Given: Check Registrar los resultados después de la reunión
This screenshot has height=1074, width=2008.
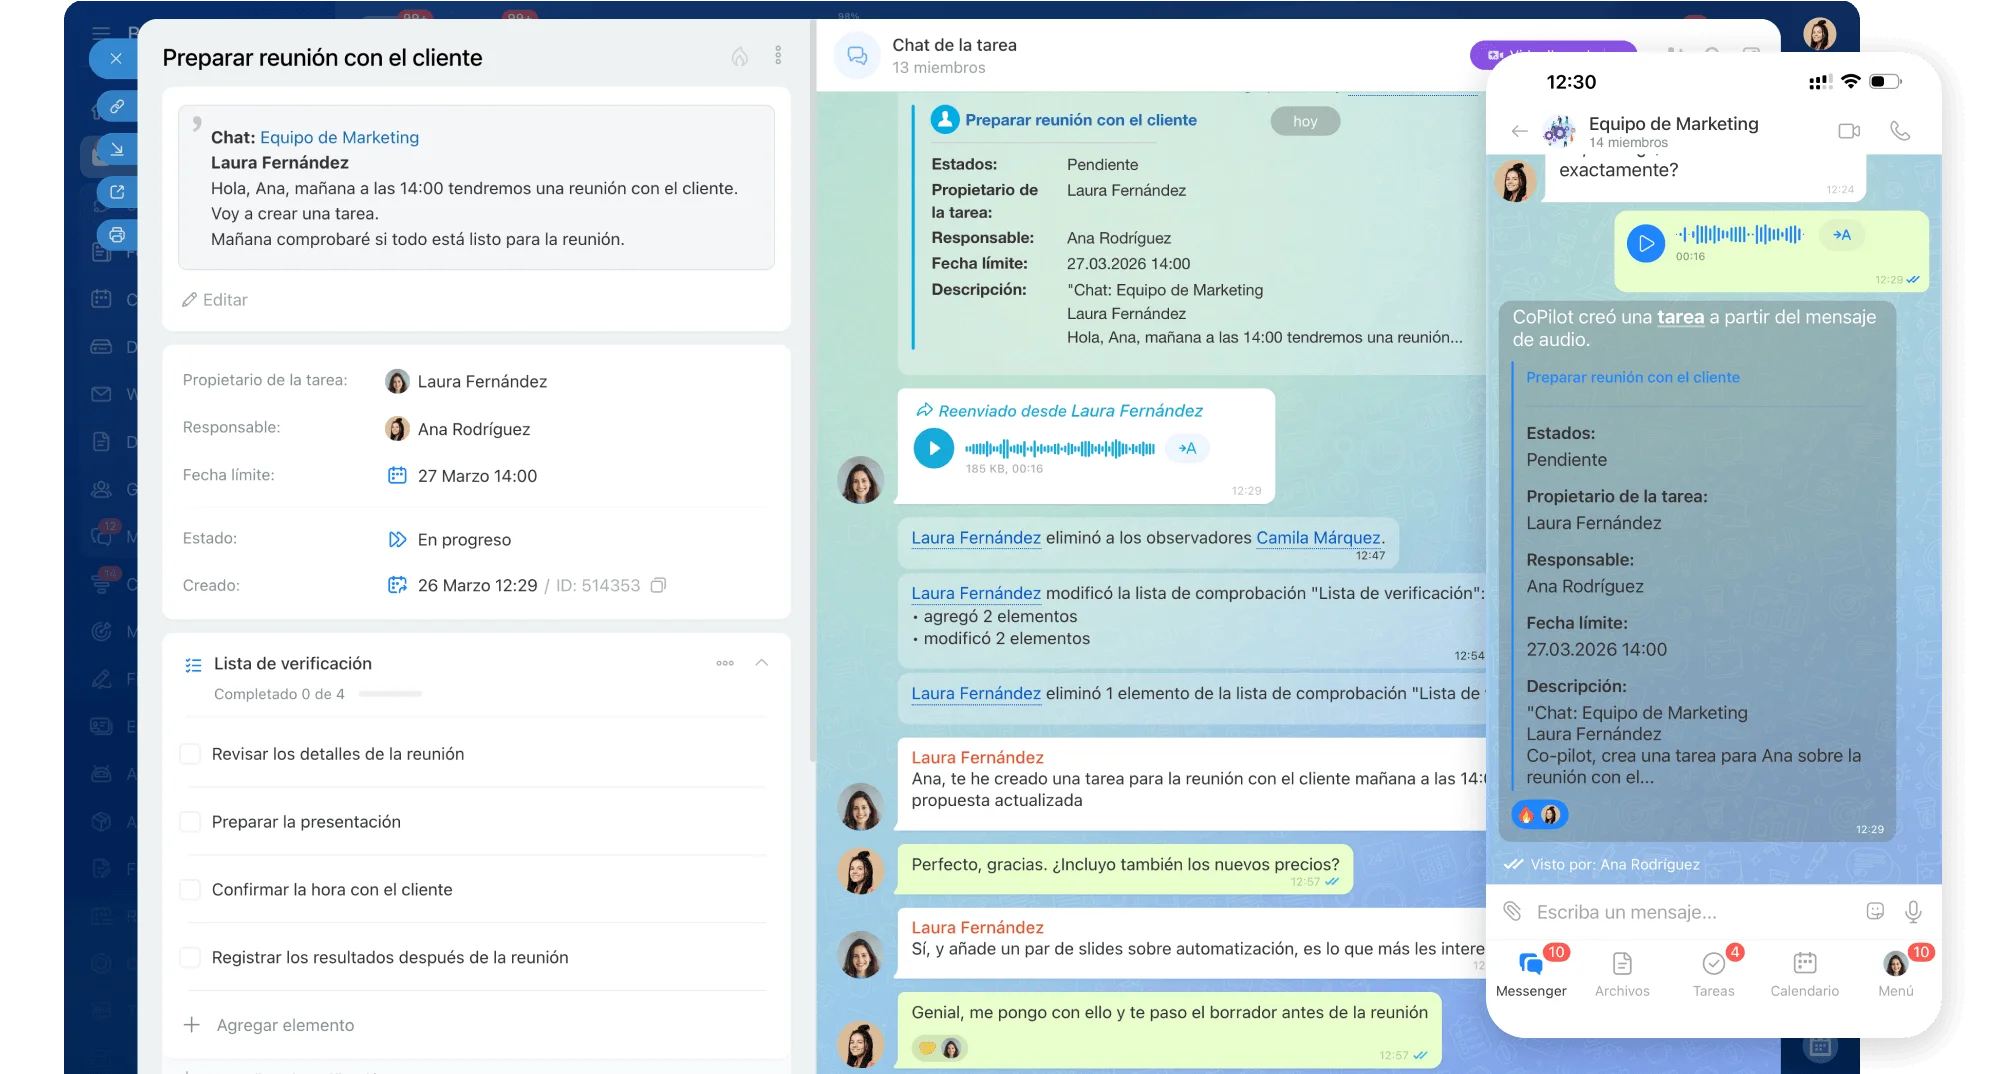Looking at the screenshot, I should (x=190, y=958).
